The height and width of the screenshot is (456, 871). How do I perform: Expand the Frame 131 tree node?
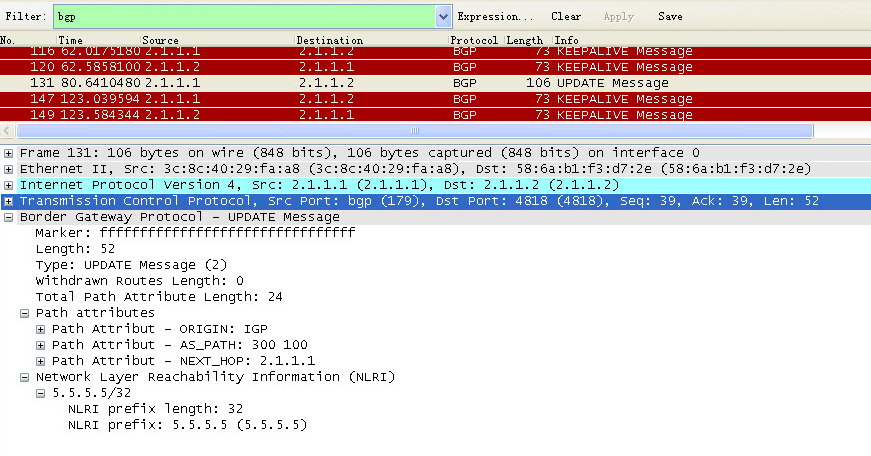pos(8,153)
